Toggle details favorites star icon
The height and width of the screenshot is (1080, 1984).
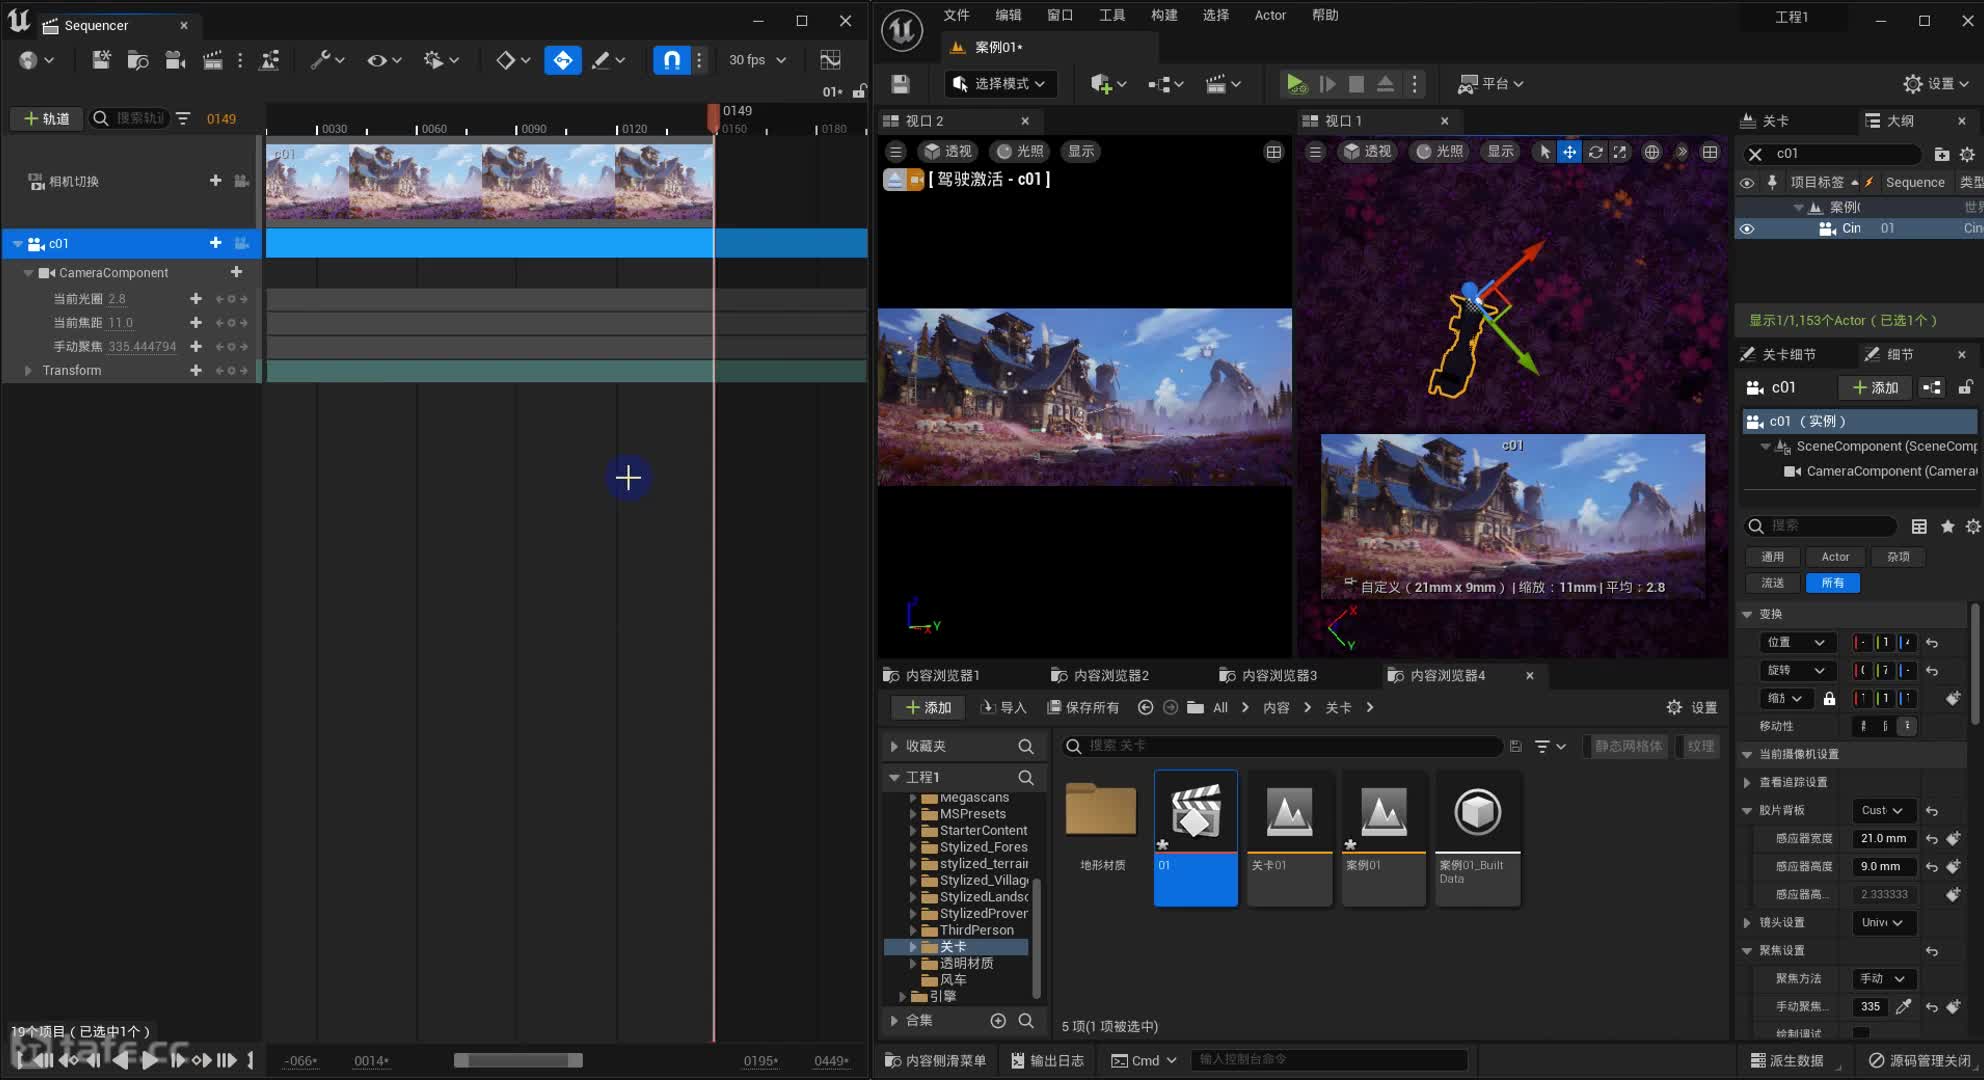coord(1947,527)
